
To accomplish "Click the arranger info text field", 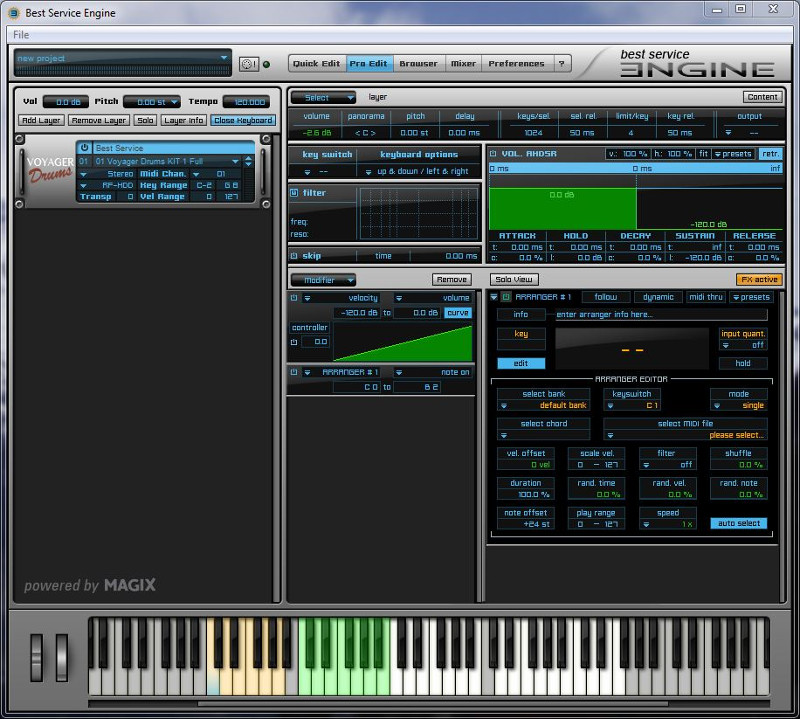I will pos(661,314).
